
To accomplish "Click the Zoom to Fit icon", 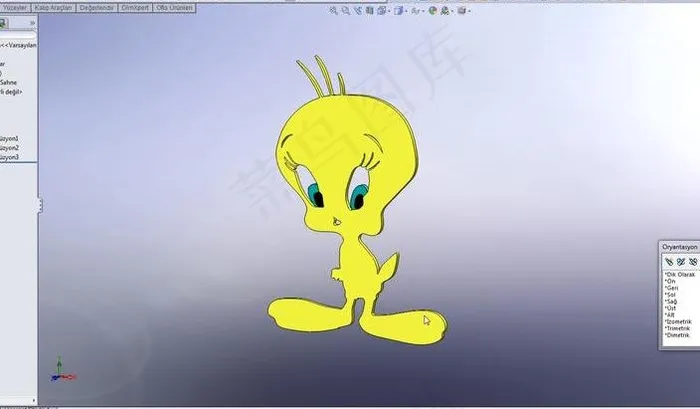I will [x=334, y=11].
